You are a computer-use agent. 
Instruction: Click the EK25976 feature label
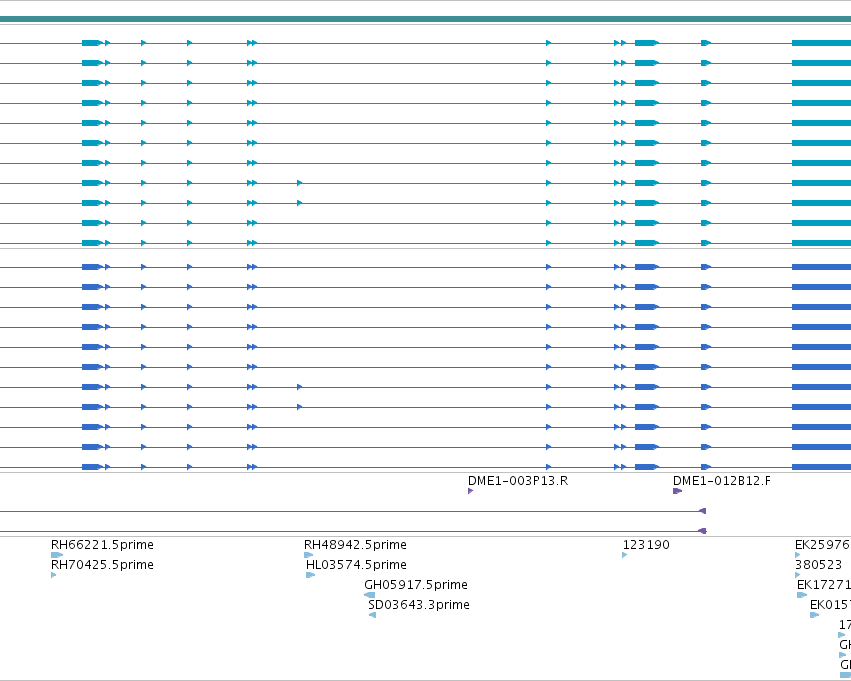(823, 545)
